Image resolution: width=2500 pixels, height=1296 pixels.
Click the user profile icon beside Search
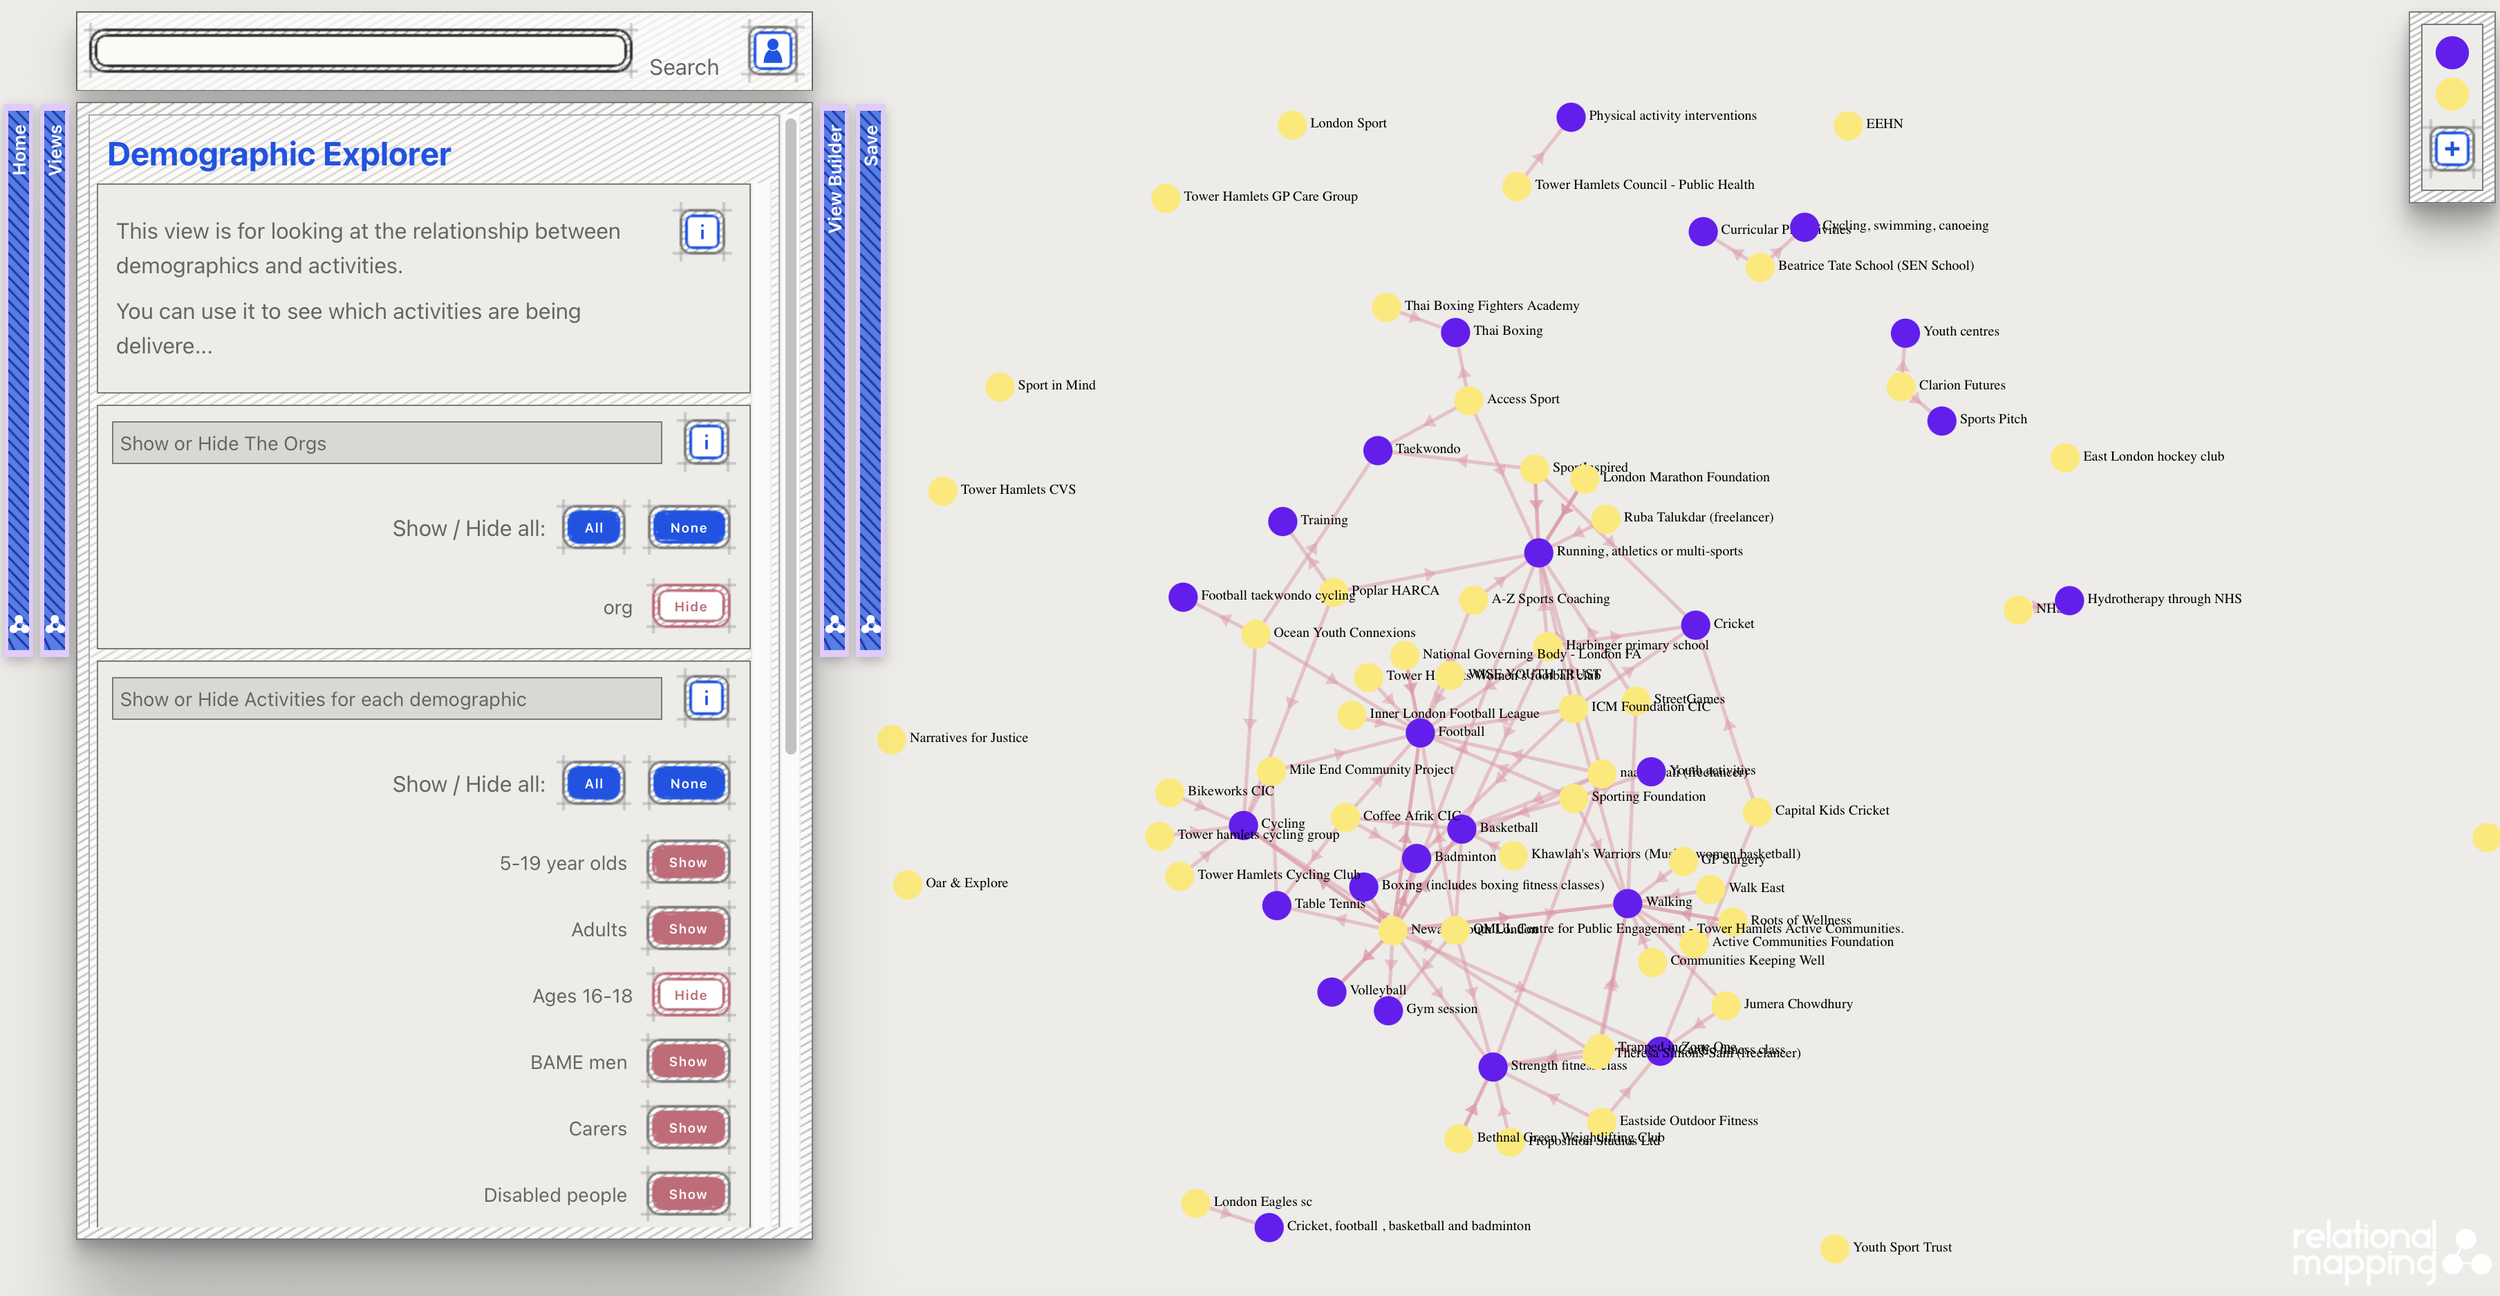[x=772, y=51]
